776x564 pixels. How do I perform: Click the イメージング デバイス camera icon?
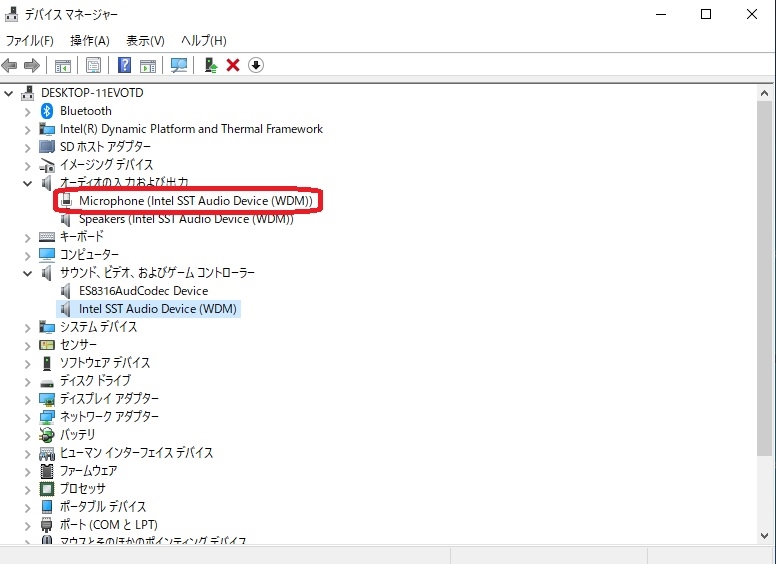pos(47,165)
